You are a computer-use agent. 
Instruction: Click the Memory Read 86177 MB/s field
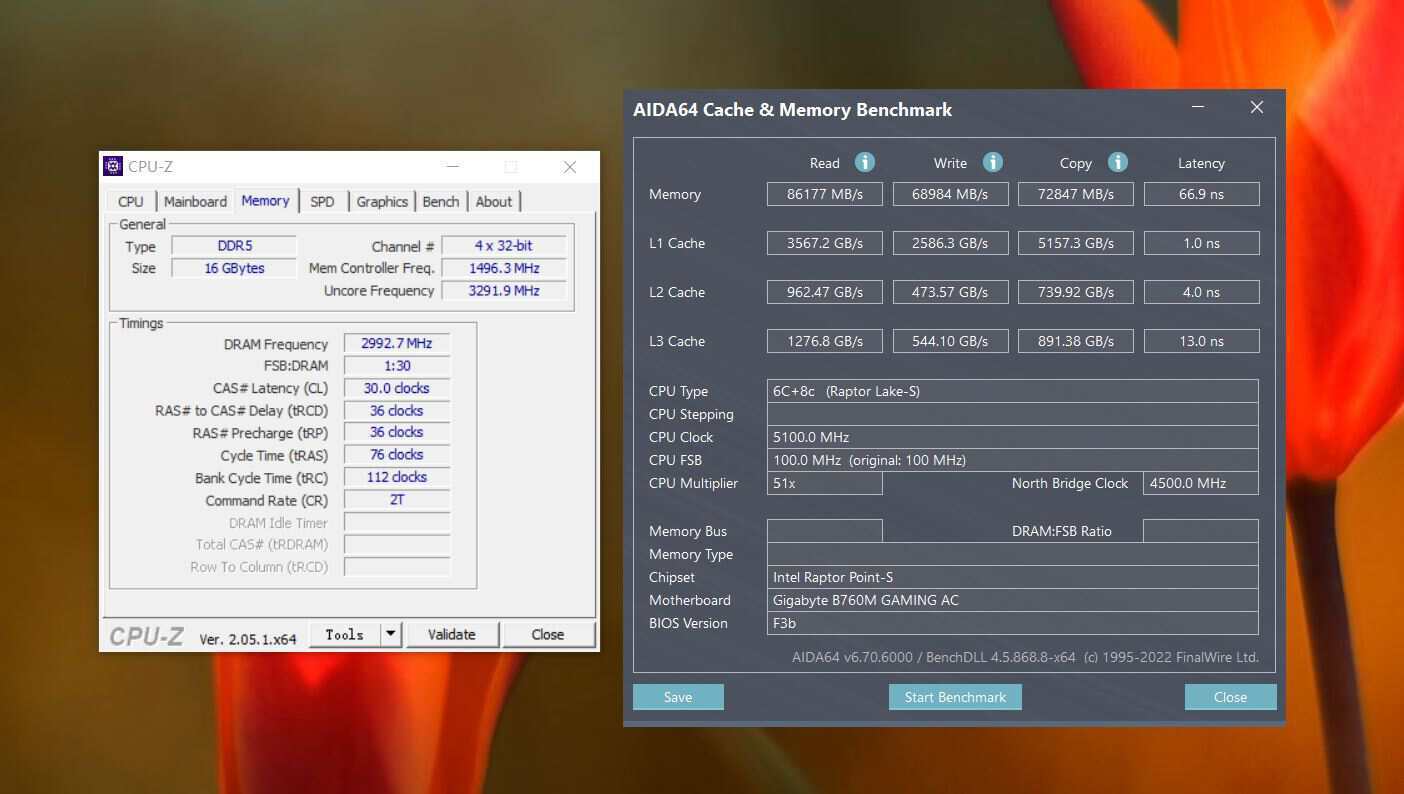[x=824, y=194]
